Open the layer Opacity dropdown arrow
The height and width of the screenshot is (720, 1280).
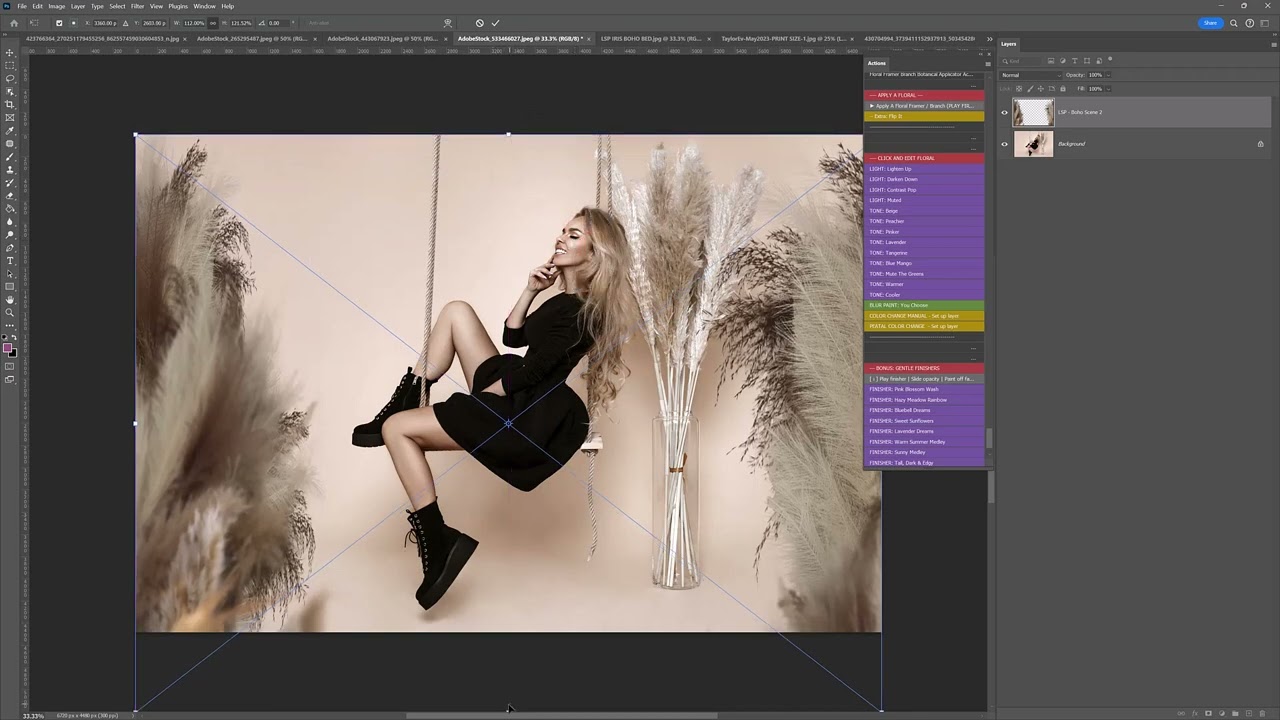[1108, 75]
